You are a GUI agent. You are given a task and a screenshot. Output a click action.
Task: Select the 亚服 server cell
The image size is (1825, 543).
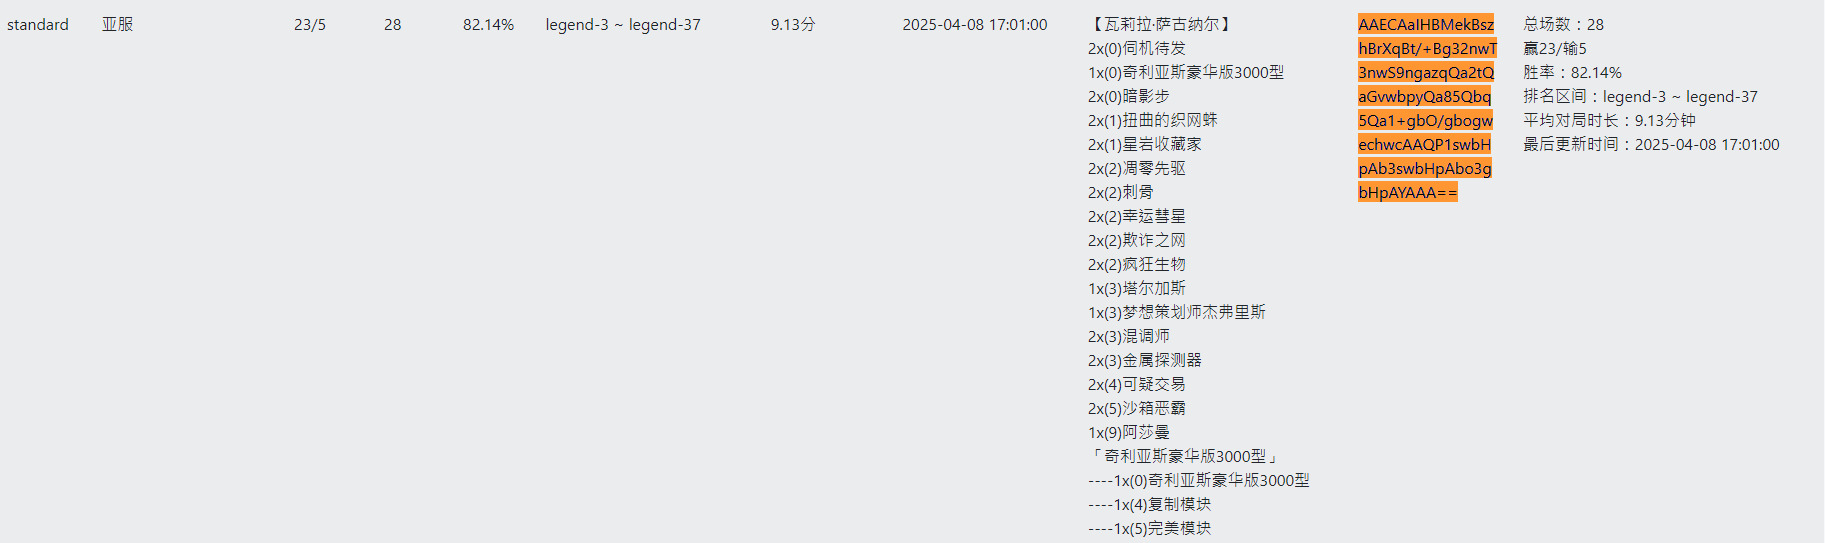tap(117, 24)
